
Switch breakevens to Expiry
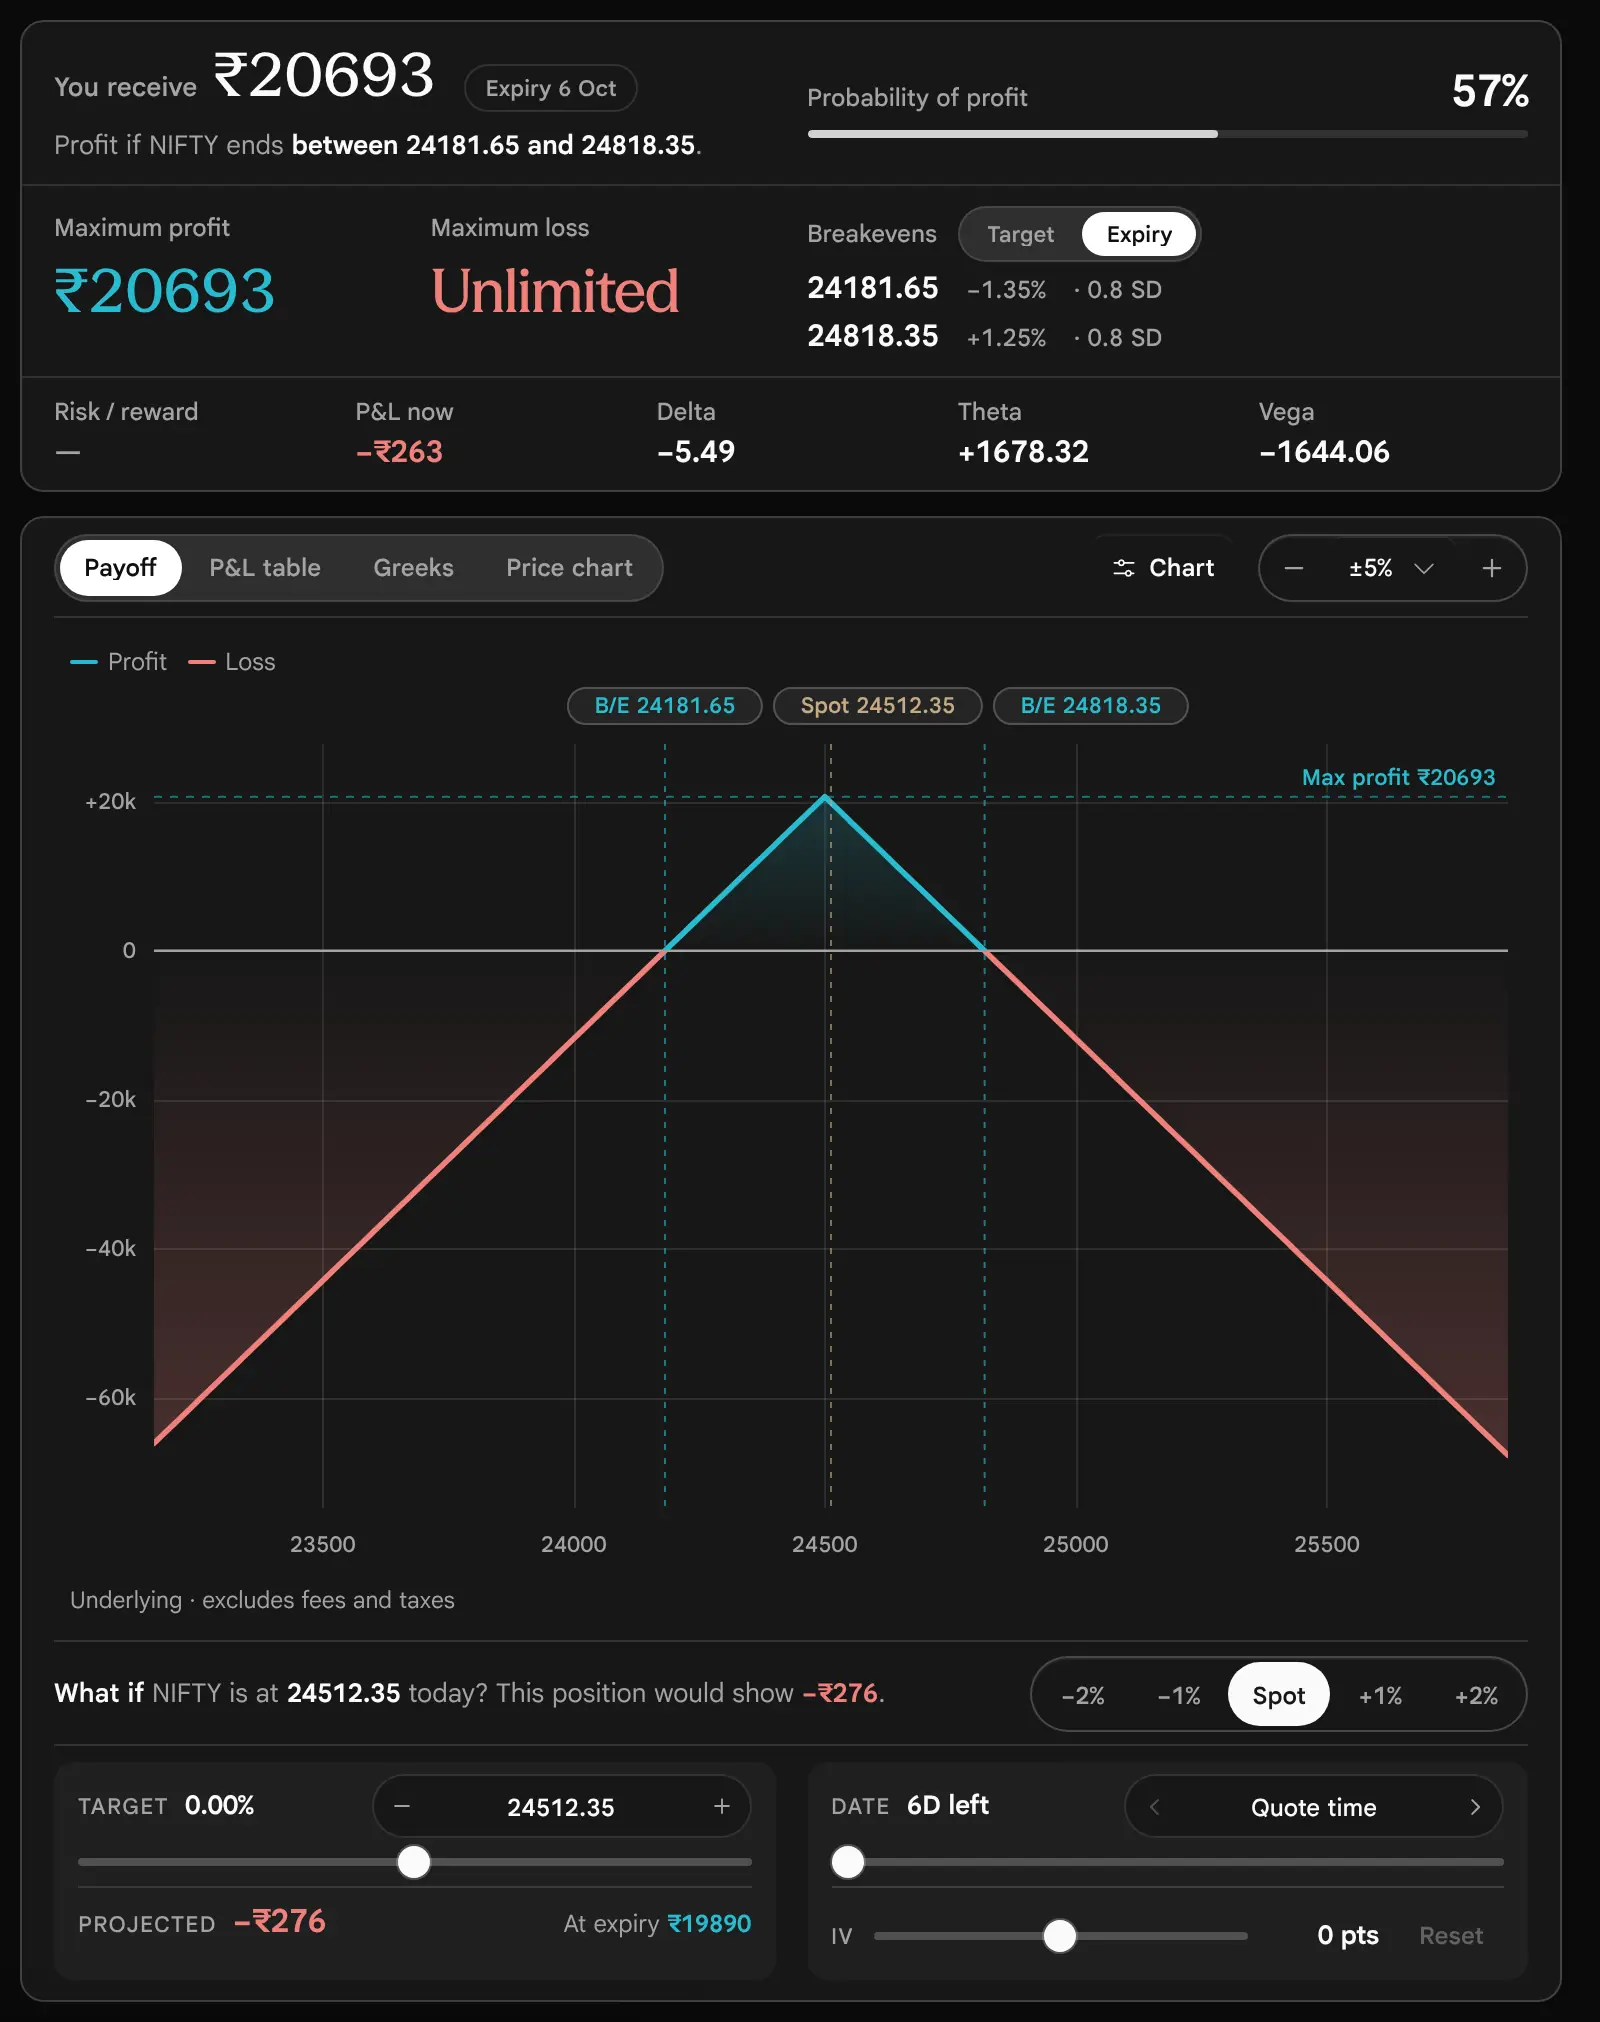(x=1139, y=234)
